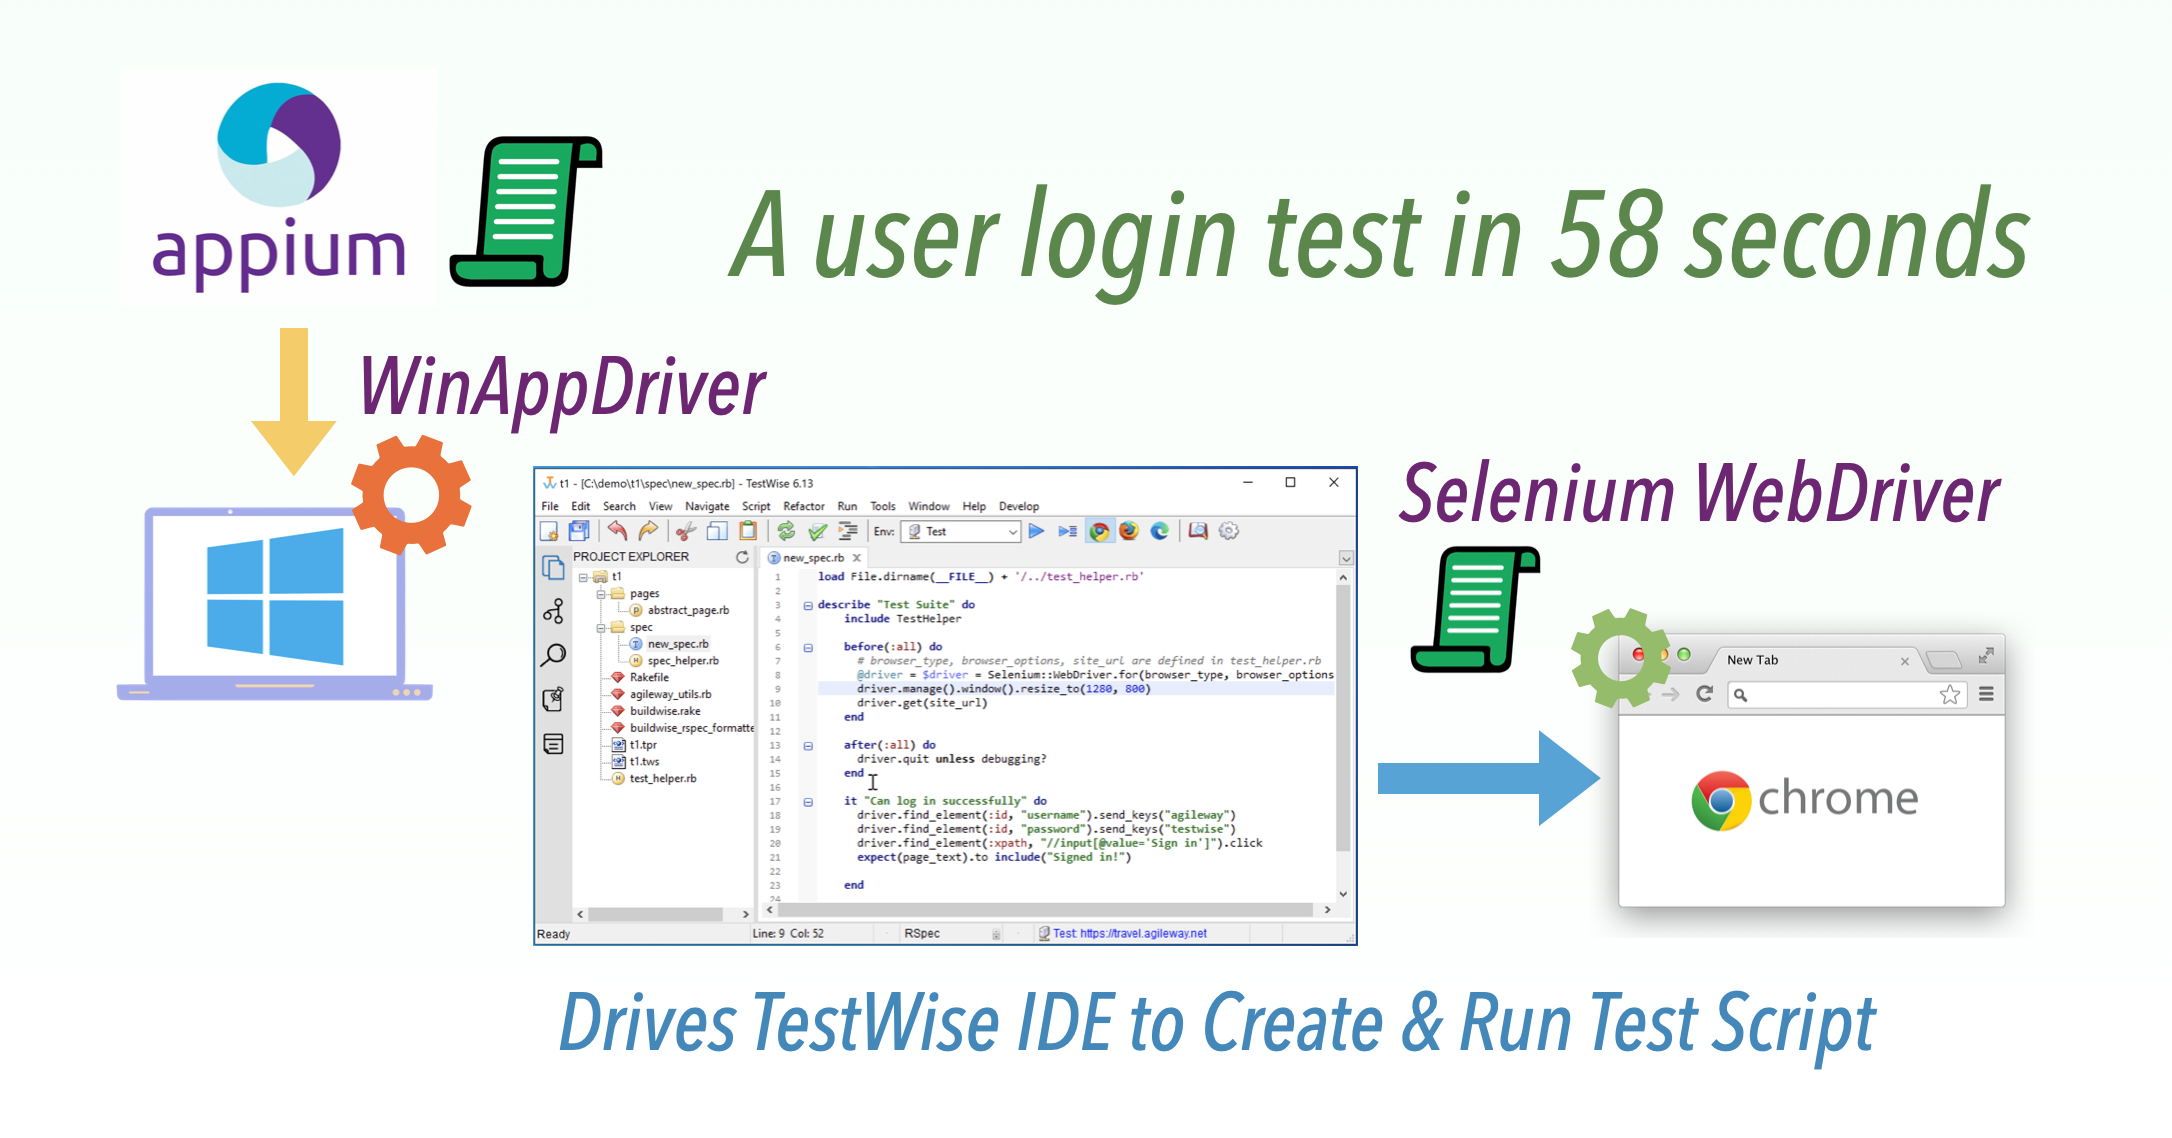This screenshot has width=2172, height=1138.
Task: Collapse the describe "Test Suite" code block
Action: coord(808,605)
